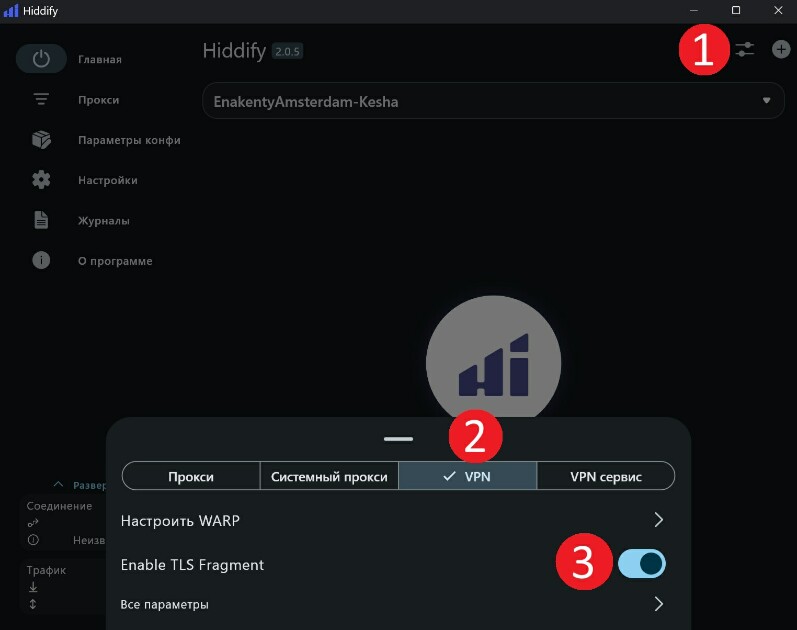The width and height of the screenshot is (797, 630).
Task: Add a new profile with plus icon
Action: point(781,49)
